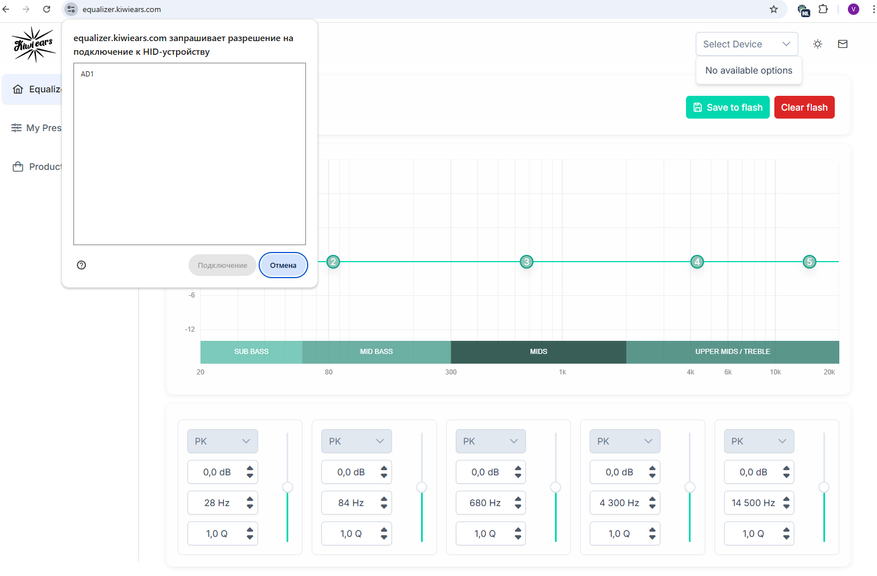The height and width of the screenshot is (576, 877).
Task: Click gain slider handle of 14 500 Hz band
Action: pyautogui.click(x=824, y=487)
